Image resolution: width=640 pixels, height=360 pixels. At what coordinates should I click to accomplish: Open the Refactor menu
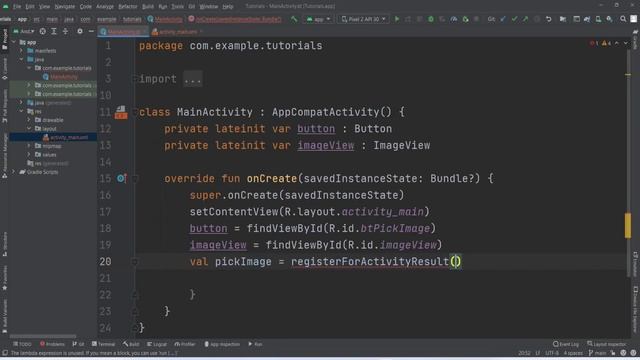(x=128, y=7)
